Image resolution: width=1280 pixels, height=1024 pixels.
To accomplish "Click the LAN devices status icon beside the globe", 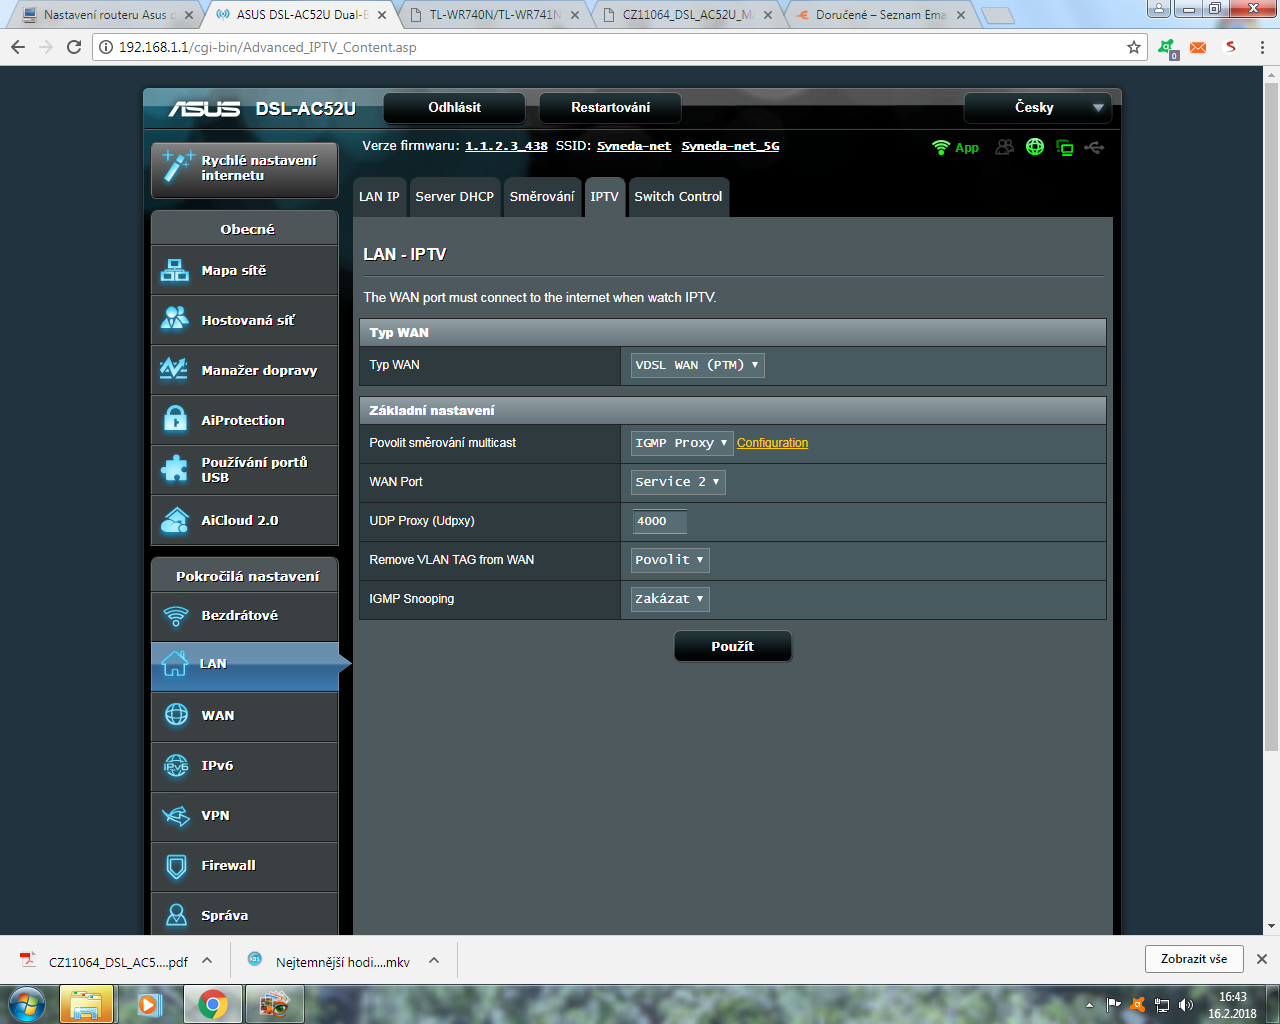I will click(x=1065, y=148).
